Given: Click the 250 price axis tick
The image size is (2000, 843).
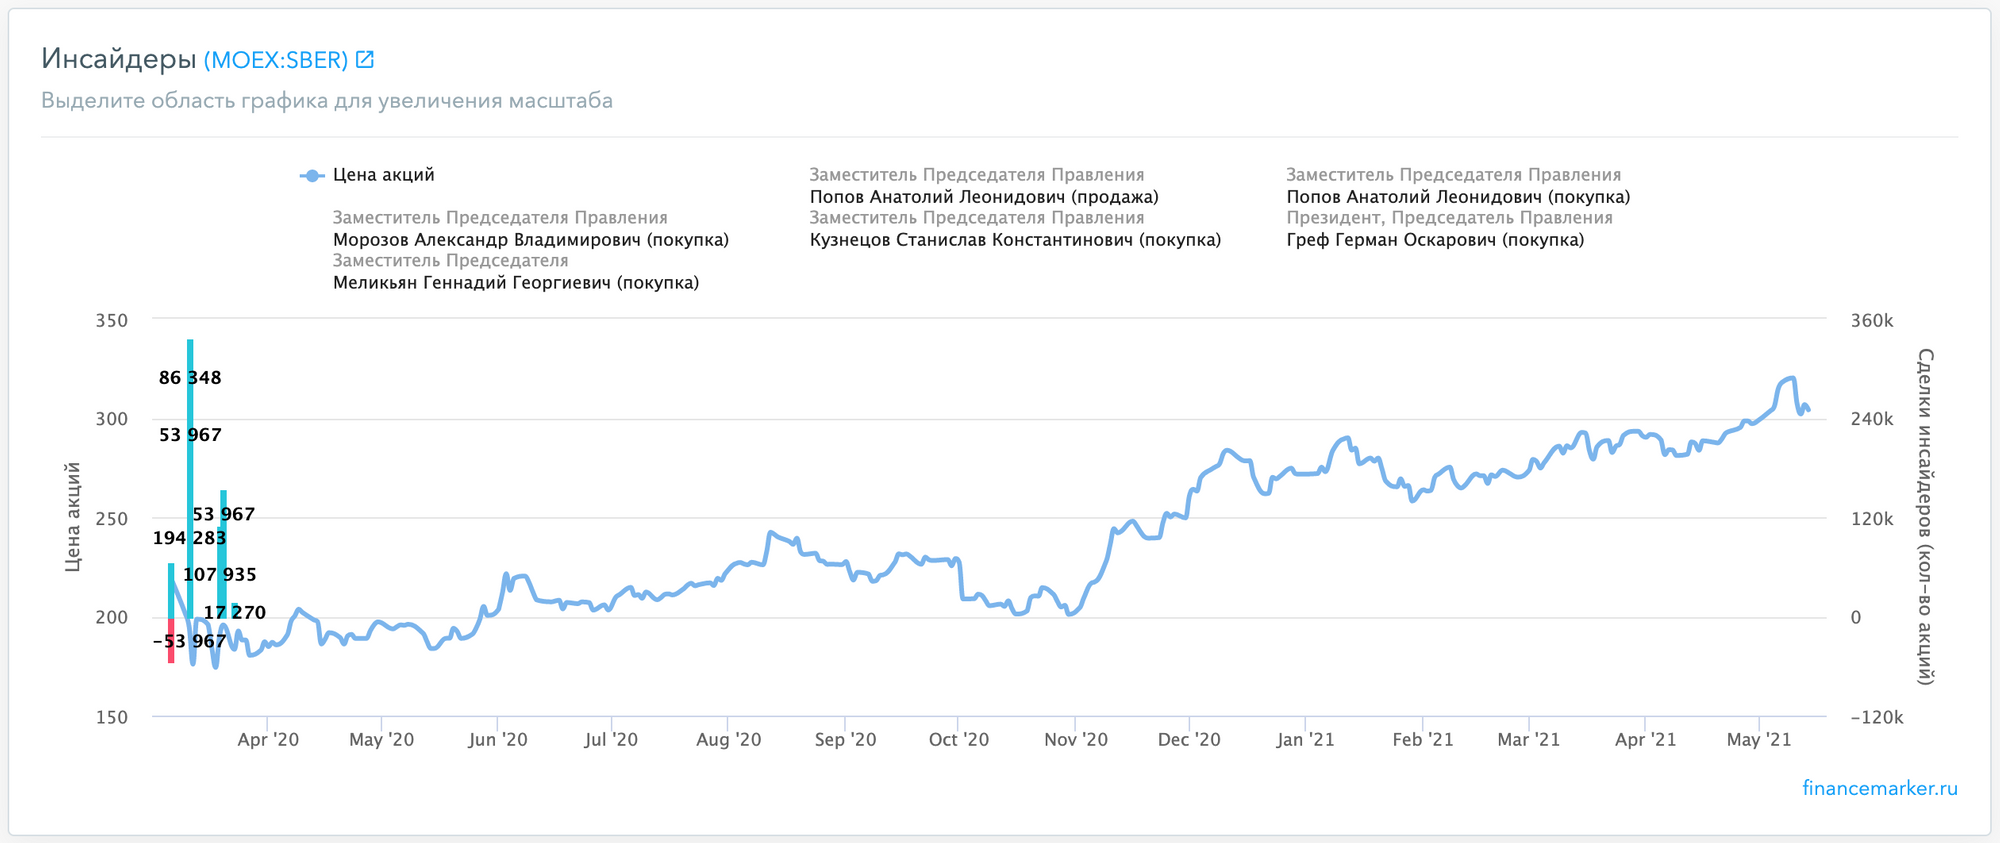Looking at the screenshot, I should pyautogui.click(x=112, y=519).
